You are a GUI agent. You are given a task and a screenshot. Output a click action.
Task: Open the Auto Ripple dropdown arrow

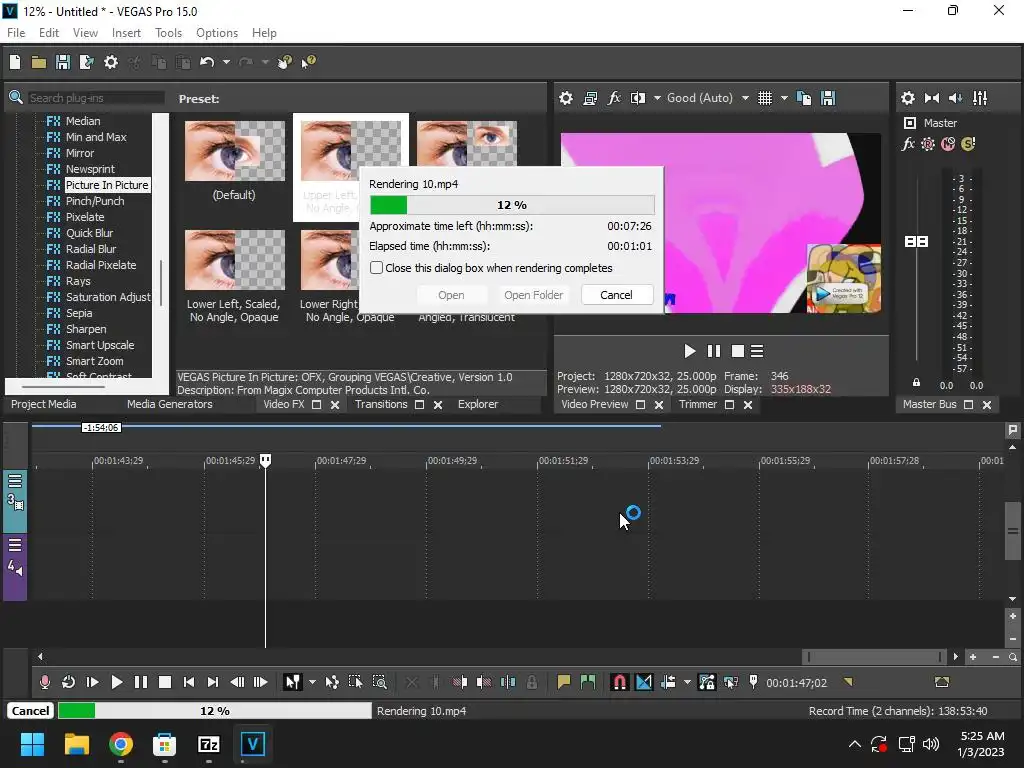687,682
